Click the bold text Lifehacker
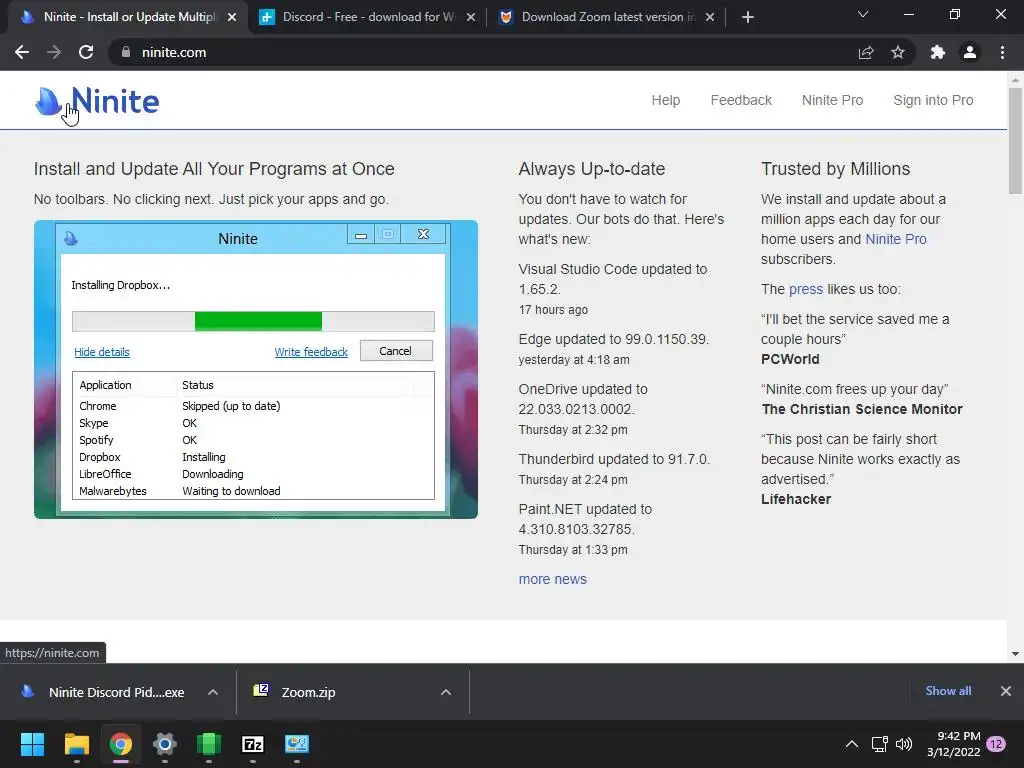This screenshot has height=768, width=1024. coord(796,499)
